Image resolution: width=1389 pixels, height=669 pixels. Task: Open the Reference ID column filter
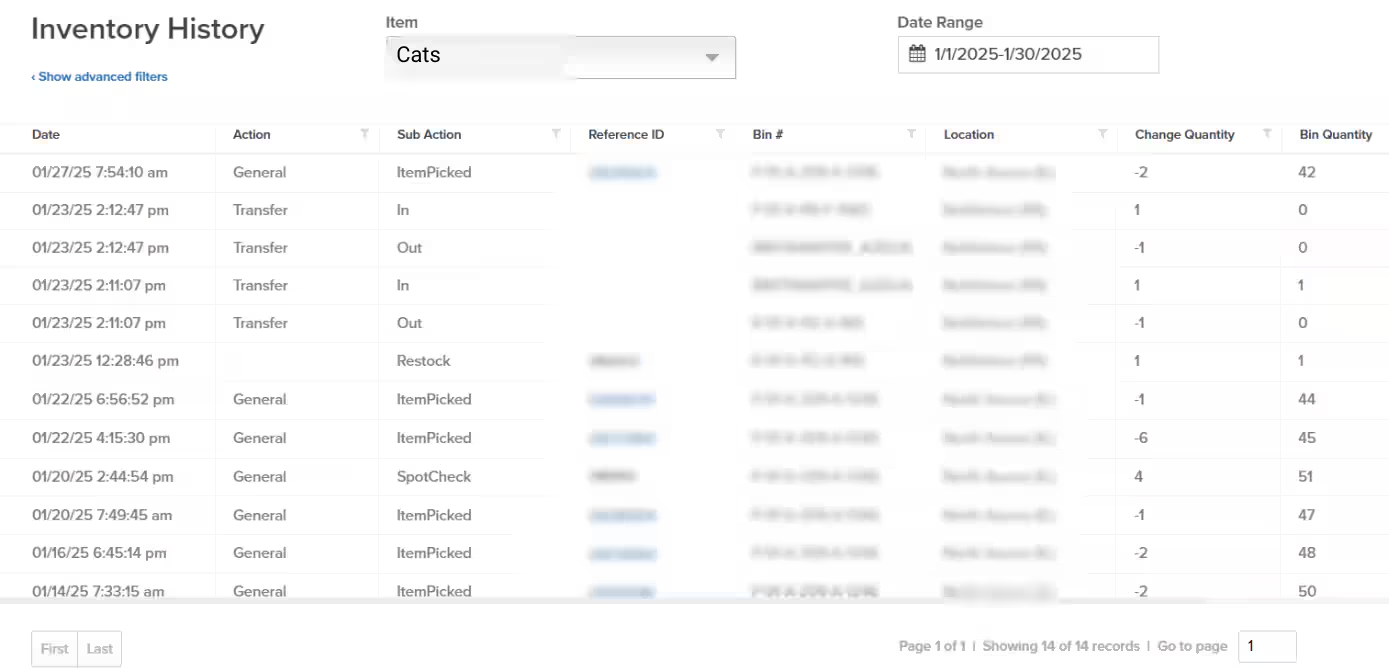coord(719,133)
